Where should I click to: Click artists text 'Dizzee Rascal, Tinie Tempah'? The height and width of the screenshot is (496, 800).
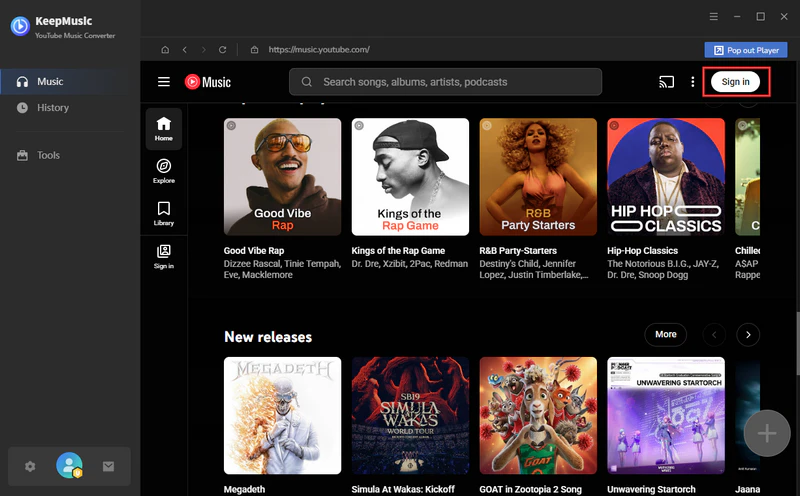point(282,264)
